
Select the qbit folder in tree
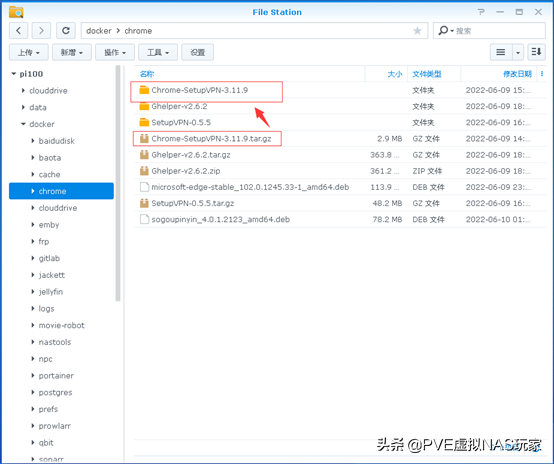click(x=46, y=443)
